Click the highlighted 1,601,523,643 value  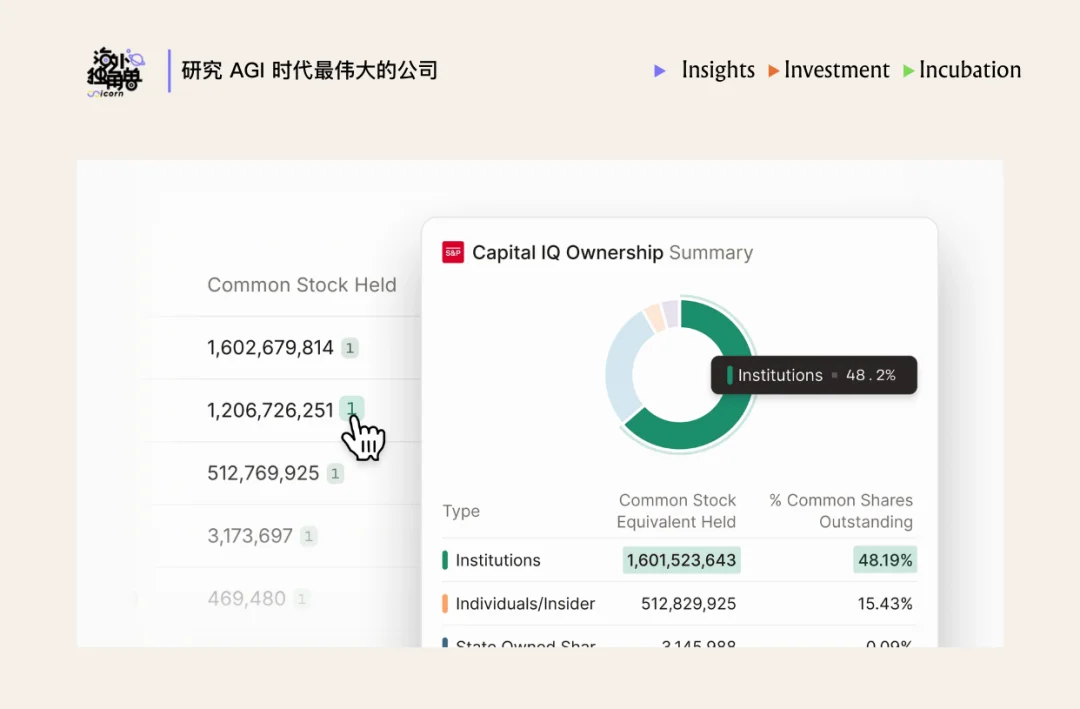point(681,560)
